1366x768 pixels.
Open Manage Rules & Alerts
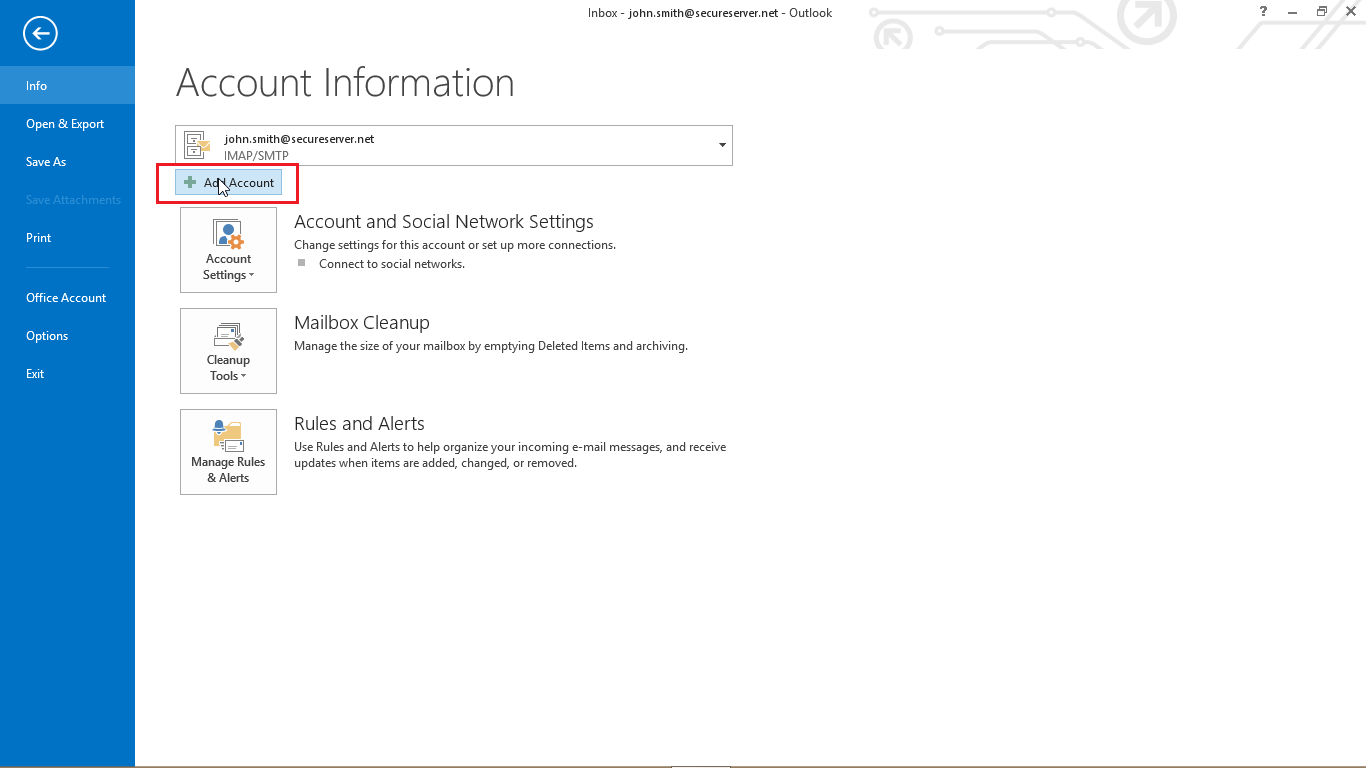click(x=228, y=452)
